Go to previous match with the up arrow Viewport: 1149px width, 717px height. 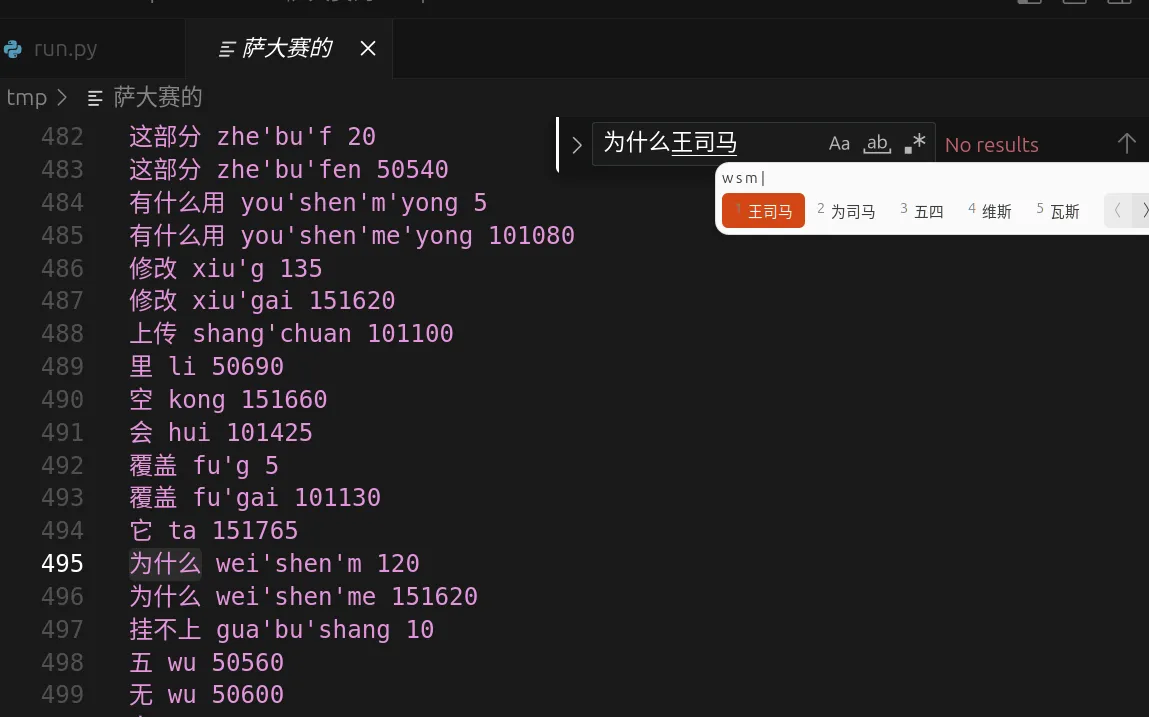pyautogui.click(x=1127, y=143)
